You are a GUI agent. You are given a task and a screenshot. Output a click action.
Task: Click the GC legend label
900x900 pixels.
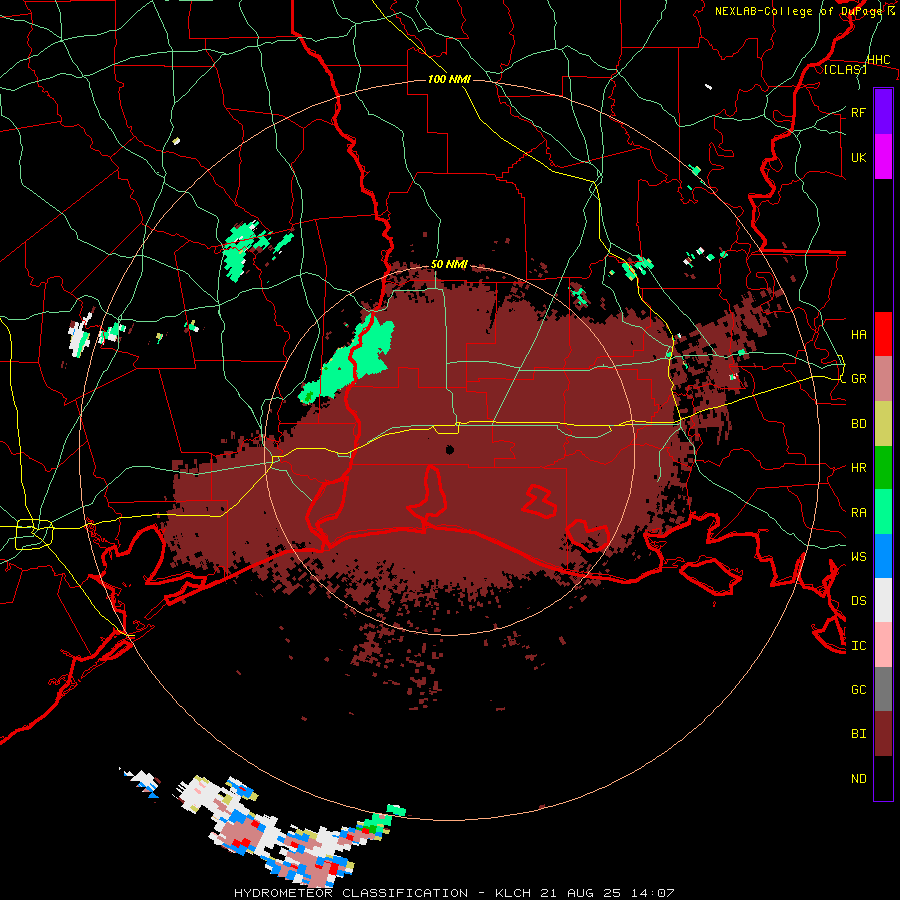point(858,689)
